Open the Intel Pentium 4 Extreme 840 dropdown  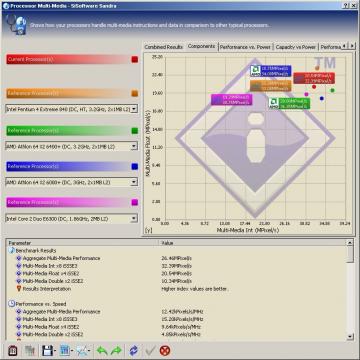pos(134,109)
